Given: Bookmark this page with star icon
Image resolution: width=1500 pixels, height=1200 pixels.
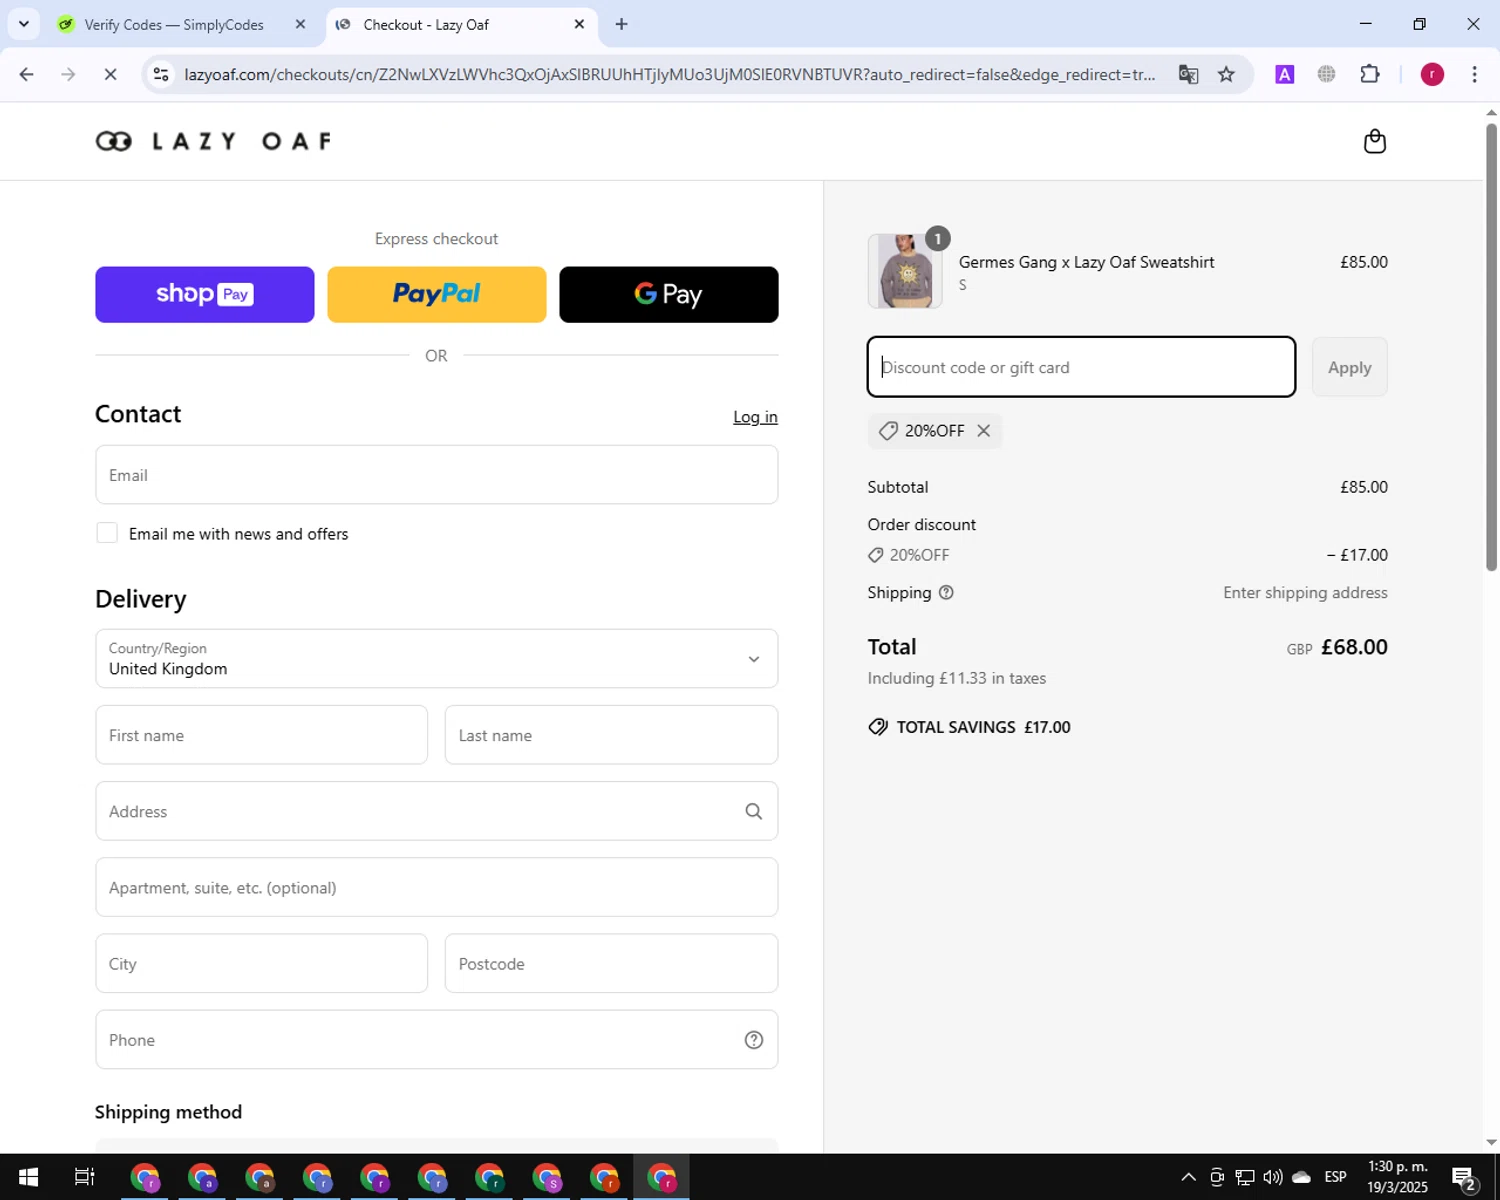Looking at the screenshot, I should (1226, 74).
